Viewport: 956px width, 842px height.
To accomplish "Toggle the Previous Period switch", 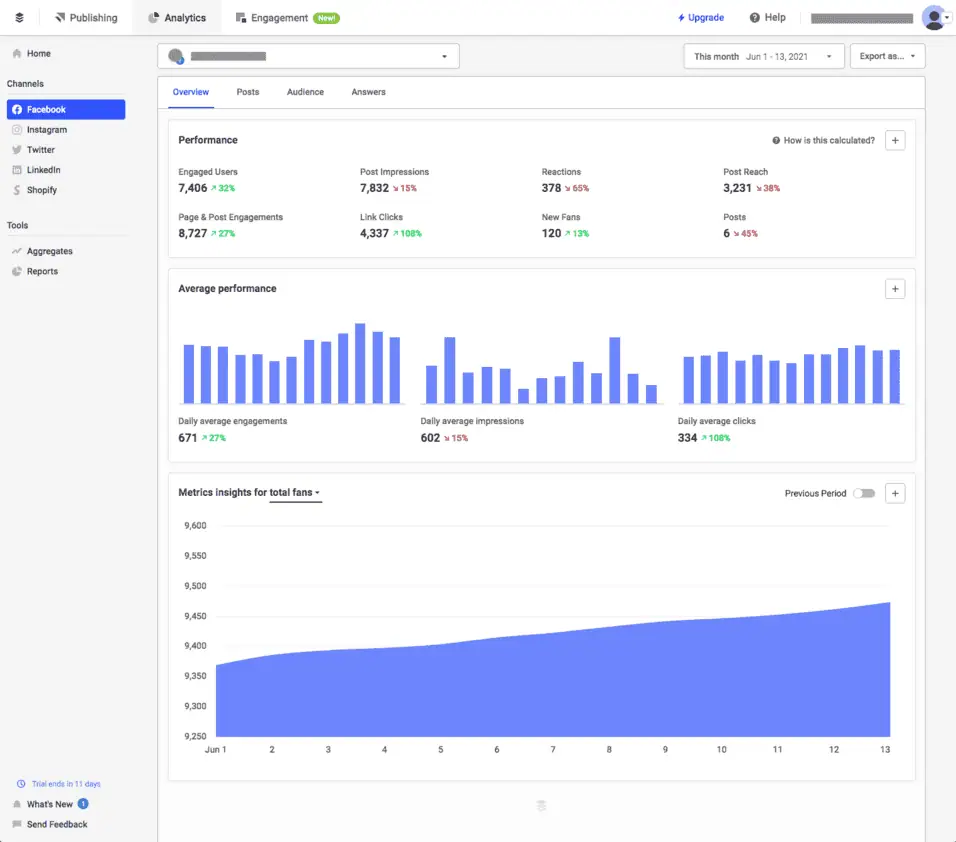I will 864,494.
